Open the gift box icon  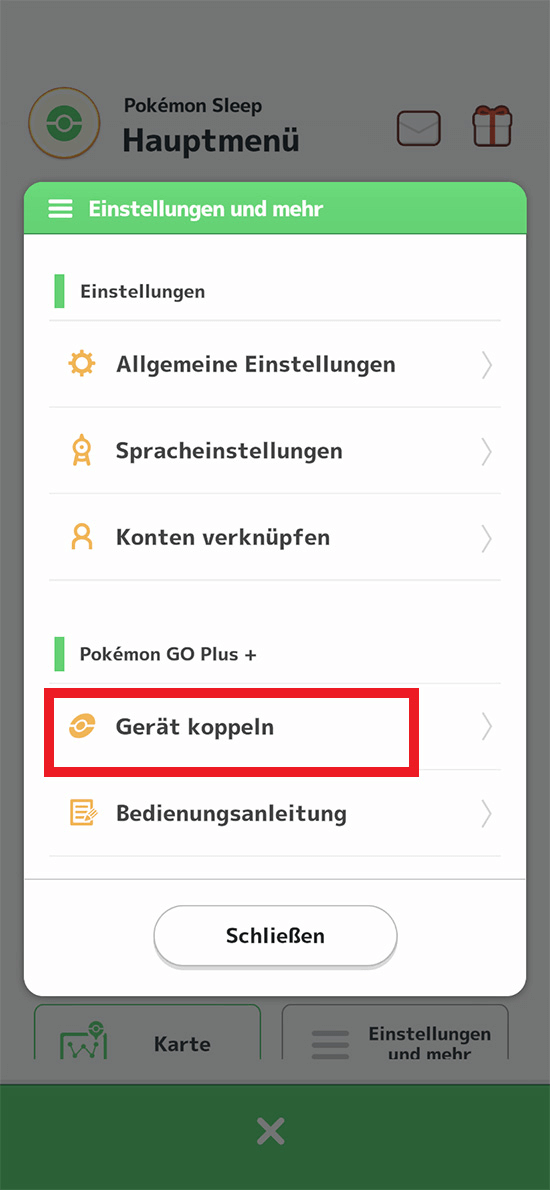pyautogui.click(x=493, y=125)
